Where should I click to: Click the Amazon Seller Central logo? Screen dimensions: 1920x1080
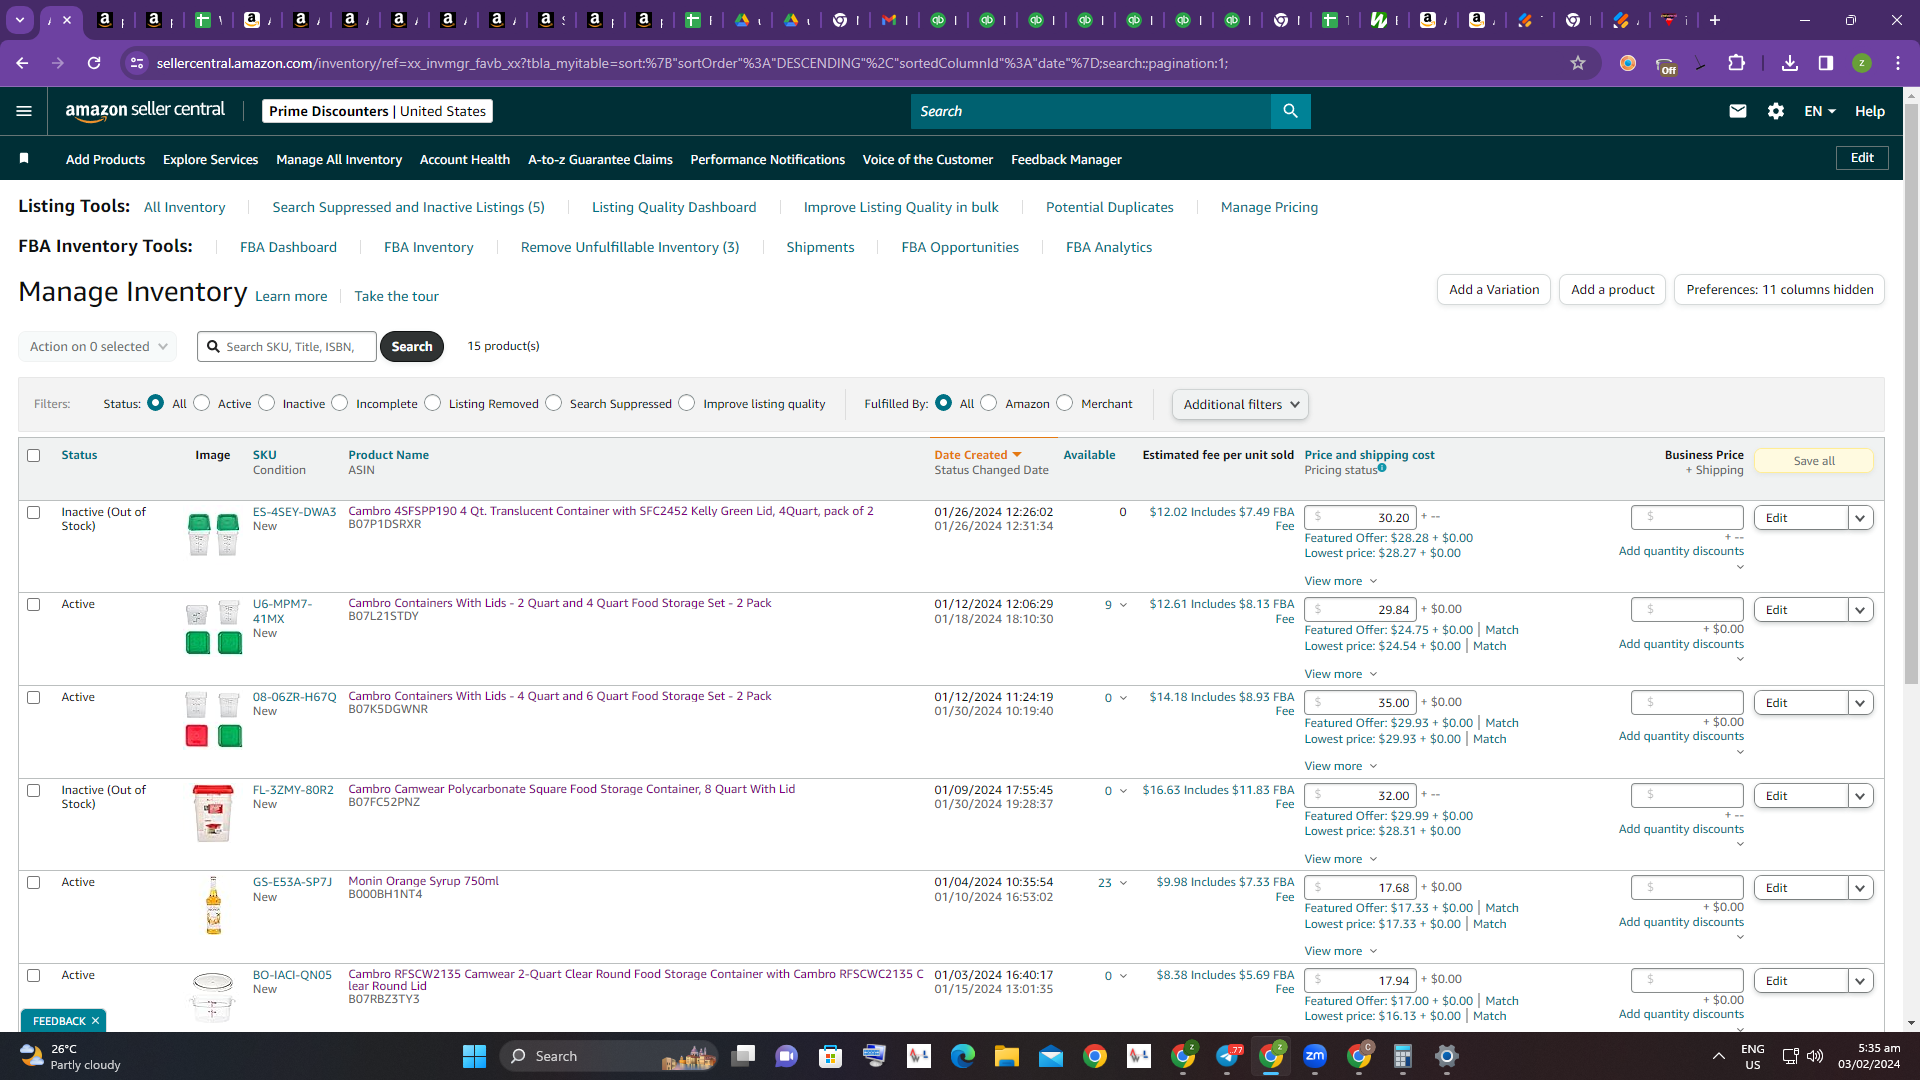(x=145, y=111)
